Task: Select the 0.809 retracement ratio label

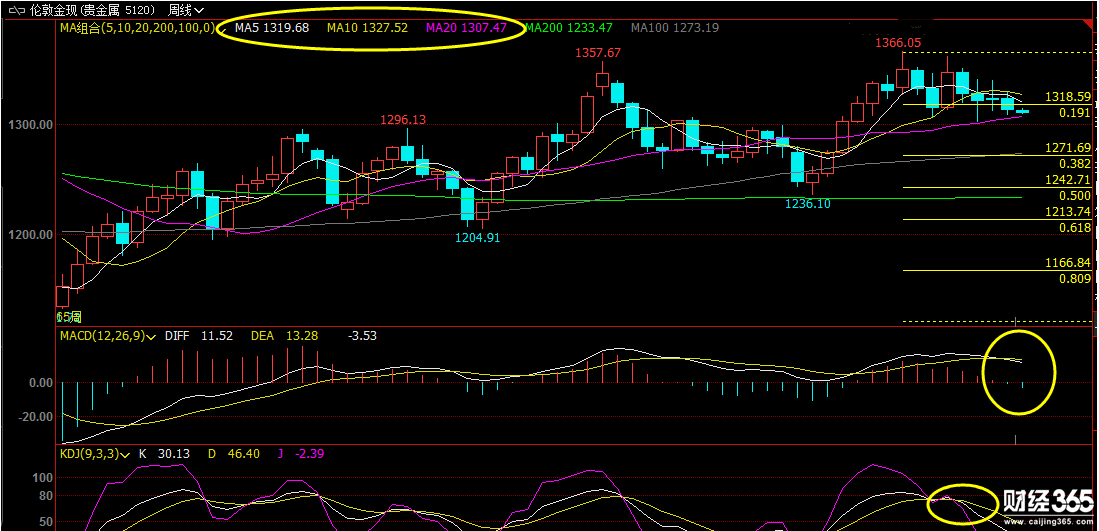Action: coord(1074,279)
